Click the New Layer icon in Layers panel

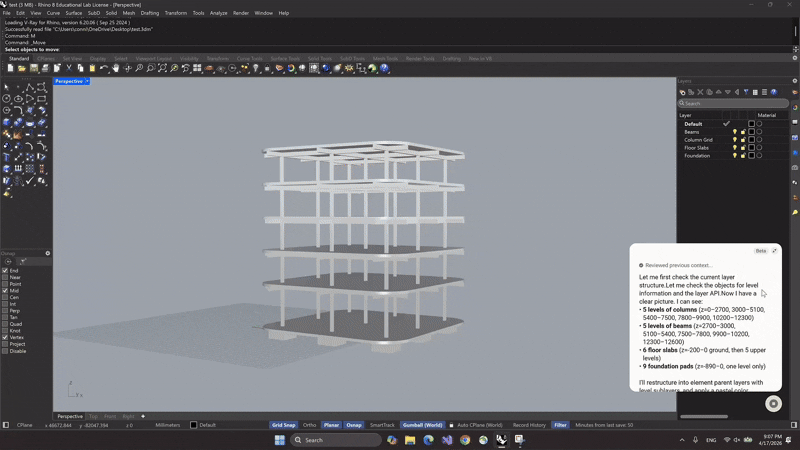click(x=682, y=92)
